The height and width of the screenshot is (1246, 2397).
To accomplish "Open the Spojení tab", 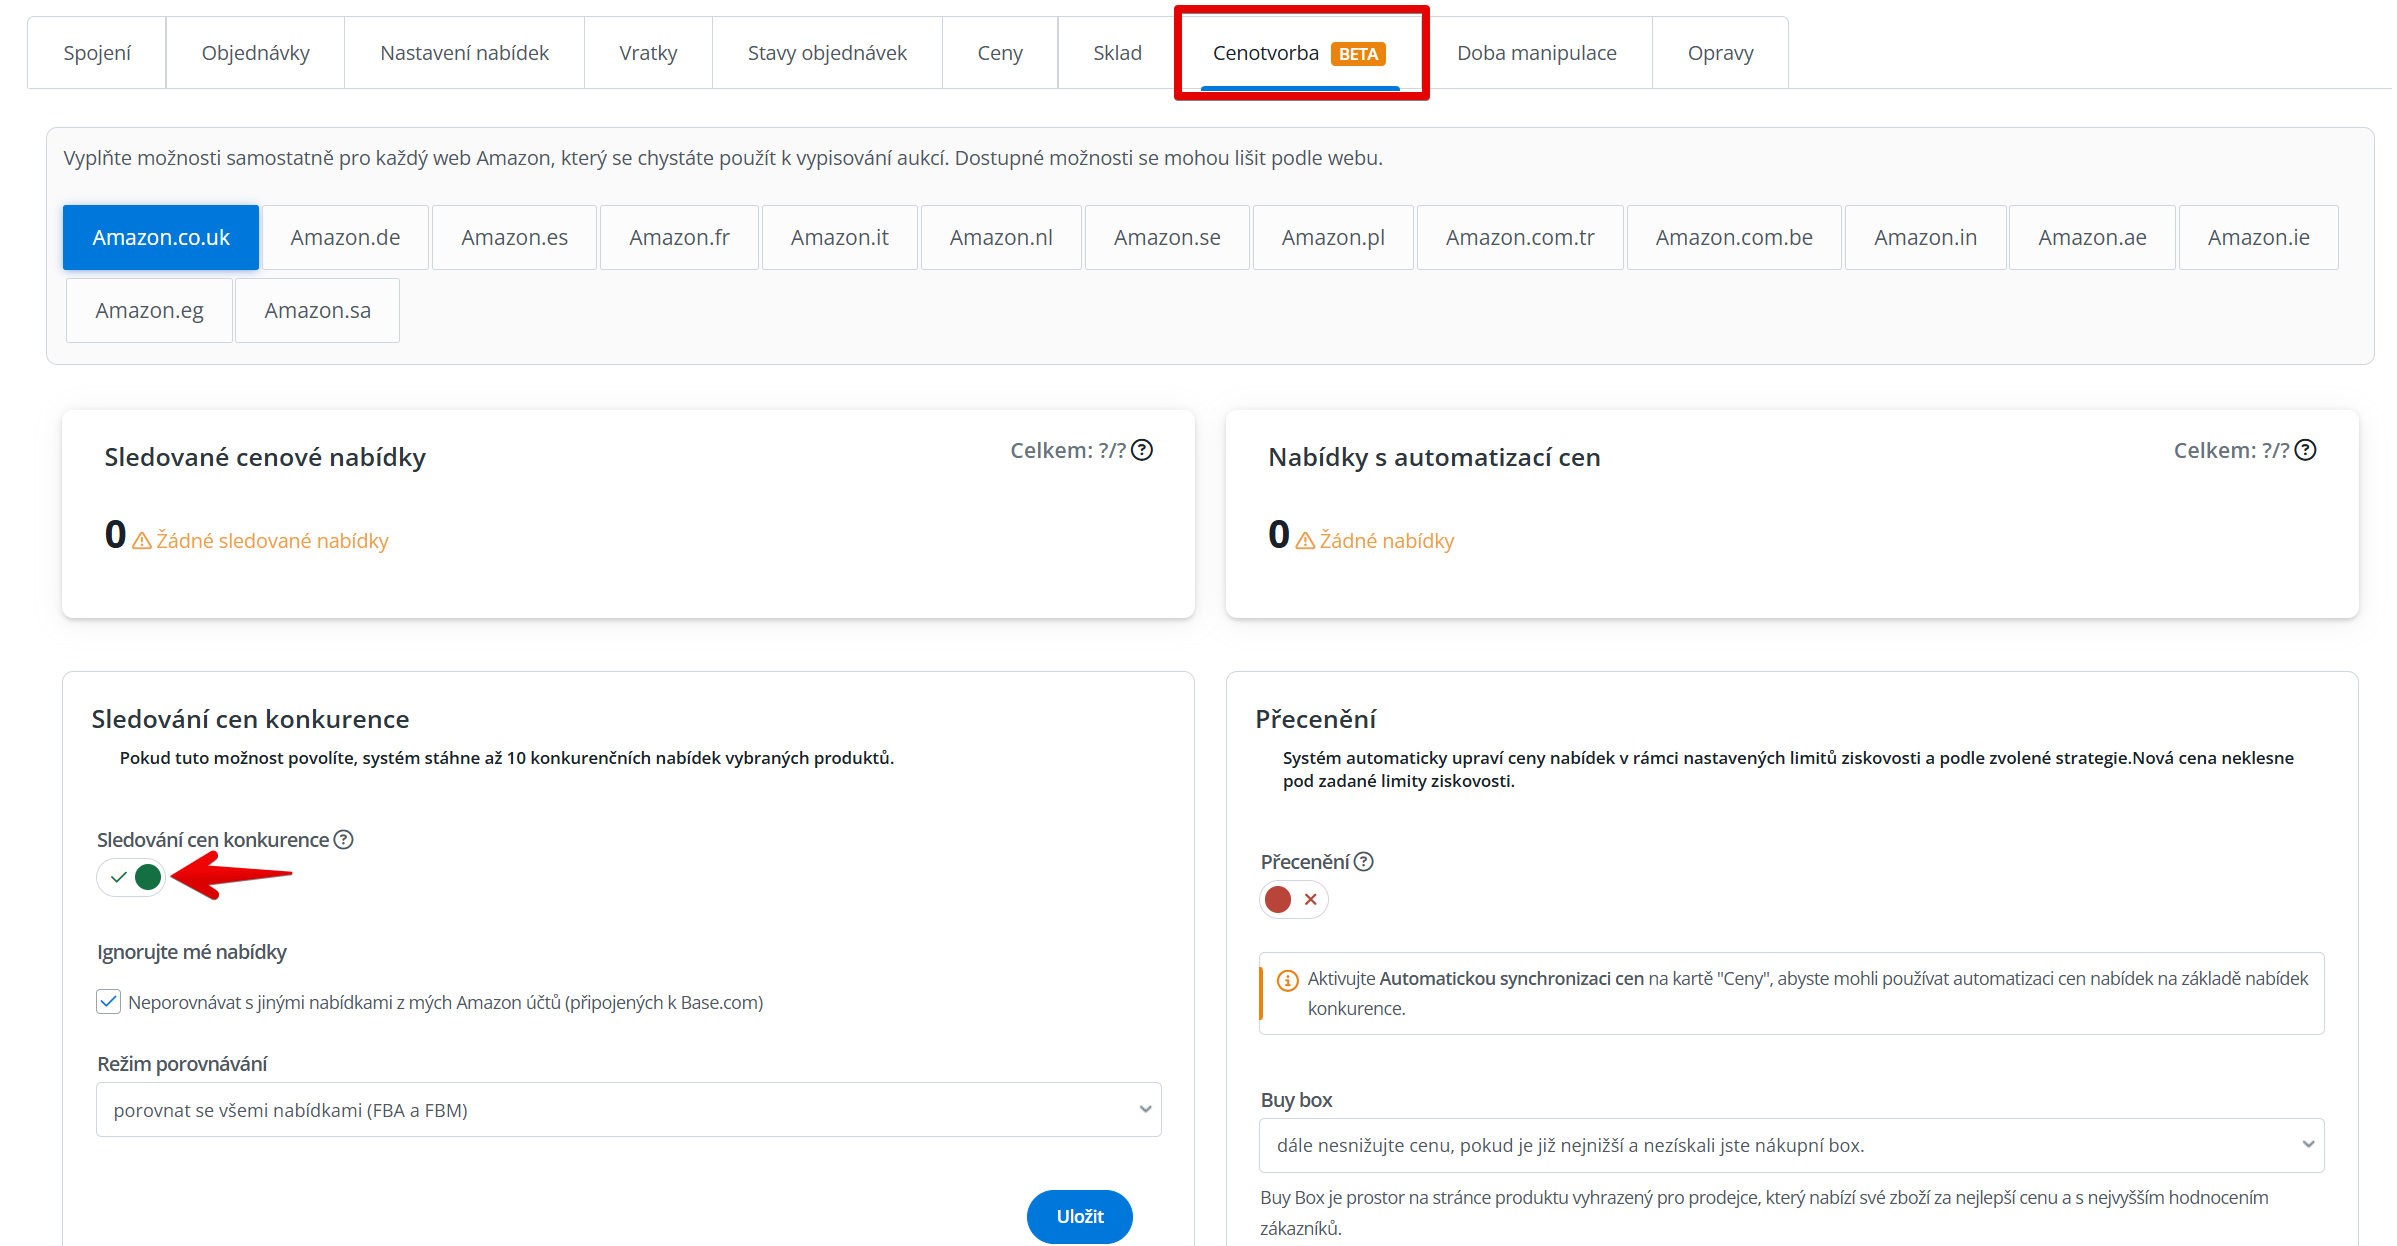I will click(97, 53).
